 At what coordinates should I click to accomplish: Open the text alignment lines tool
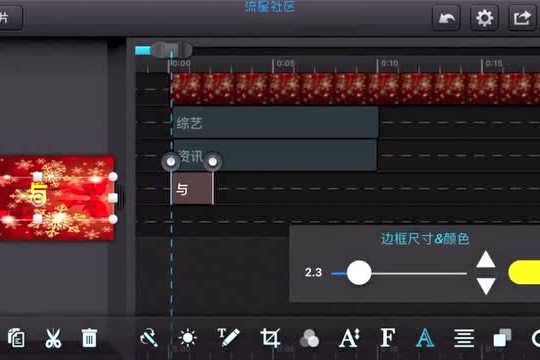coord(464,338)
